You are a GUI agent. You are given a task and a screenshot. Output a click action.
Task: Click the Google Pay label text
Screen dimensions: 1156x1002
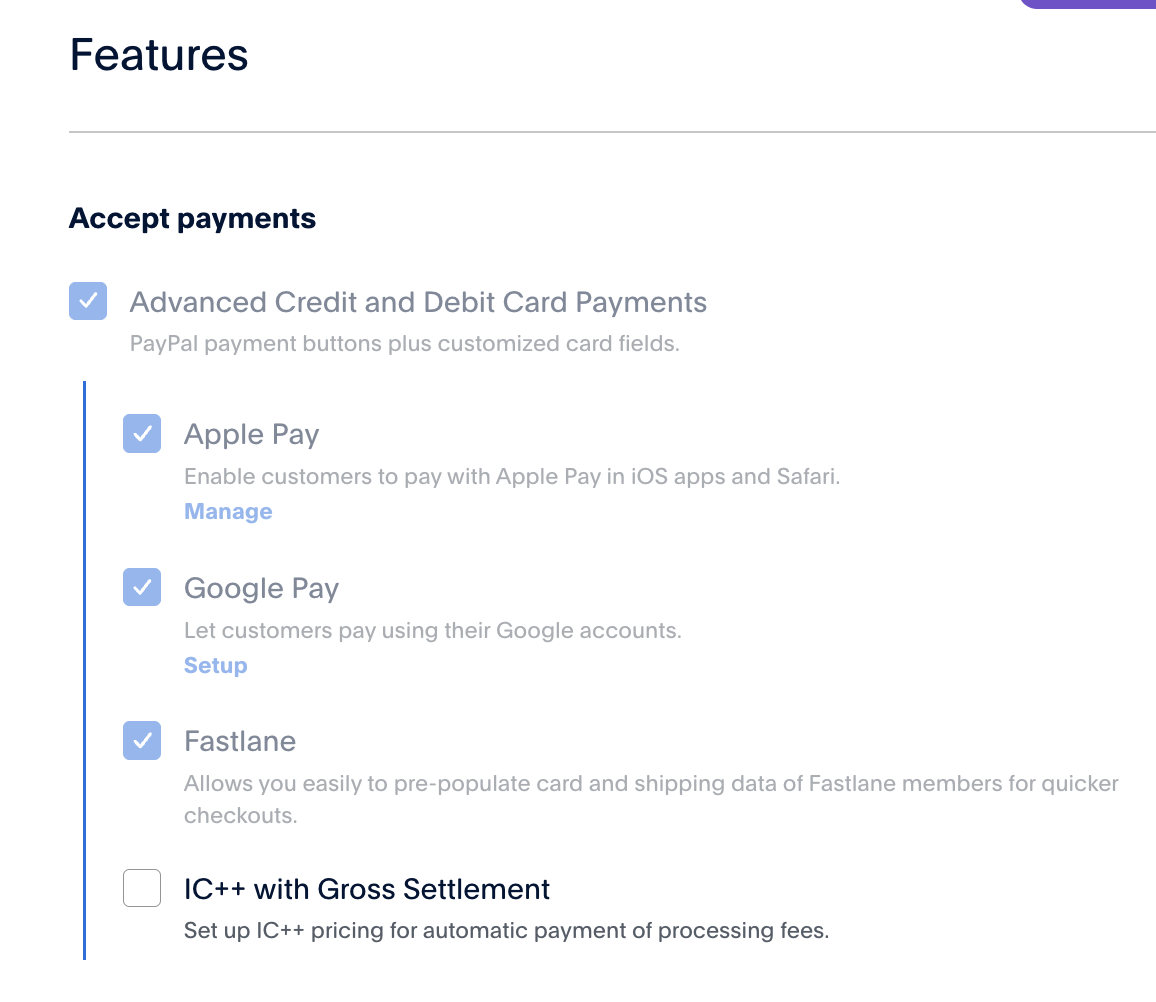click(261, 588)
